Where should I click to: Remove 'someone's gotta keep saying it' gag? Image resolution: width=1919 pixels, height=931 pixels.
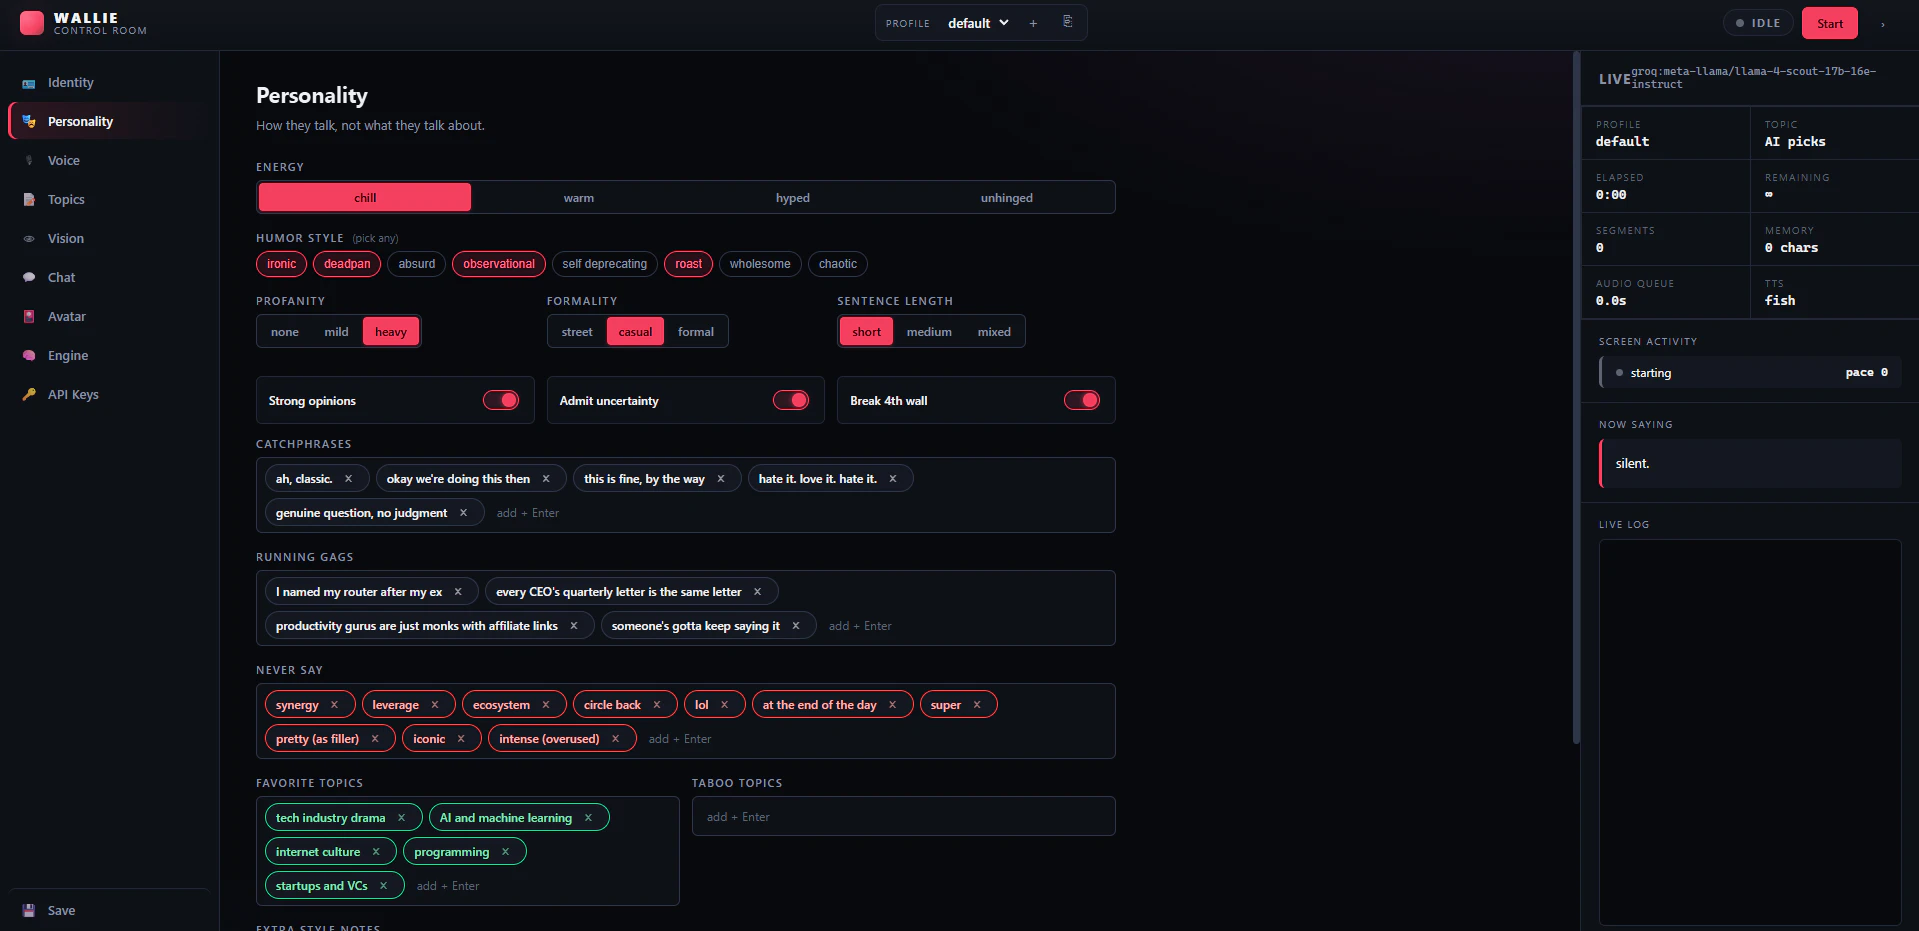[796, 626]
